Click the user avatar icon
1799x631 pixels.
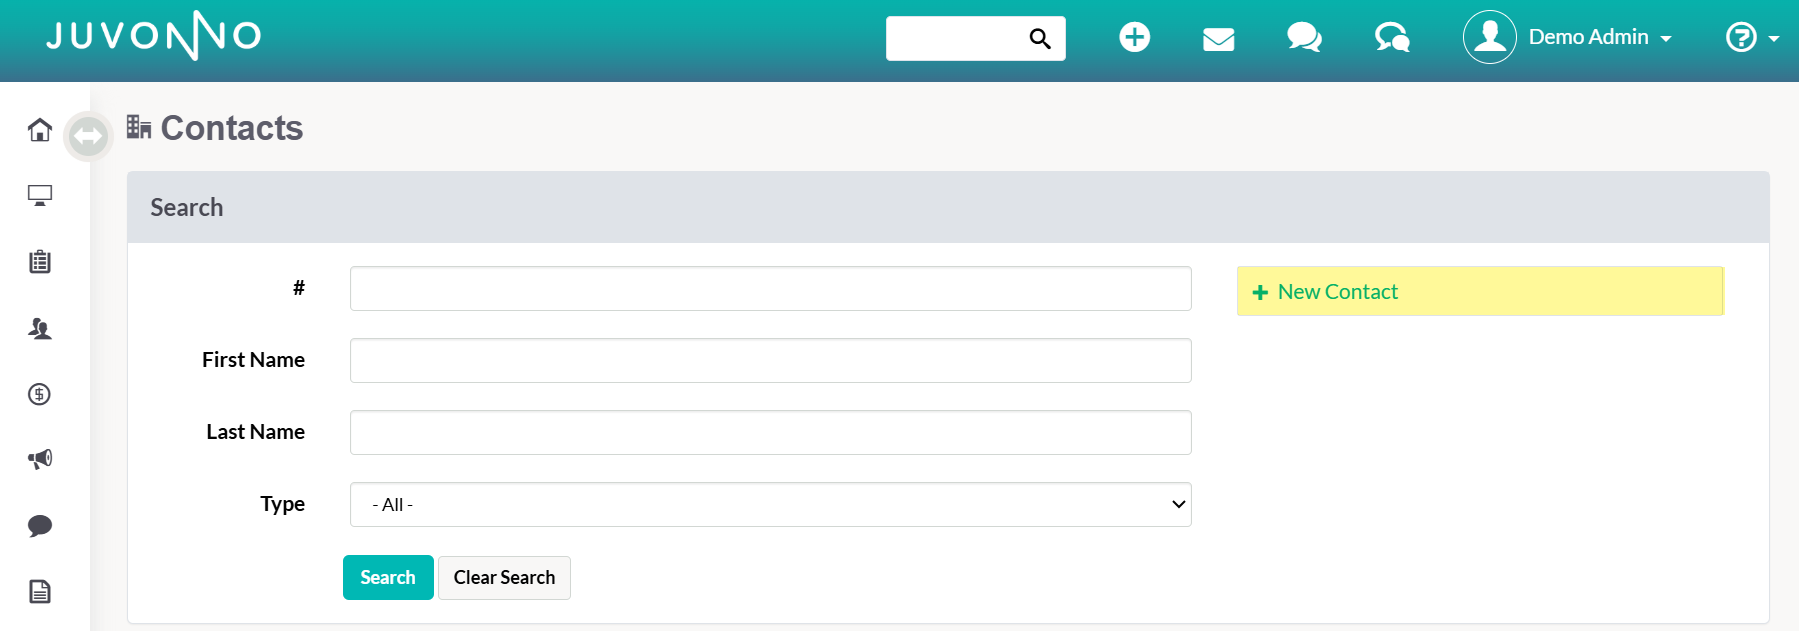click(1490, 37)
